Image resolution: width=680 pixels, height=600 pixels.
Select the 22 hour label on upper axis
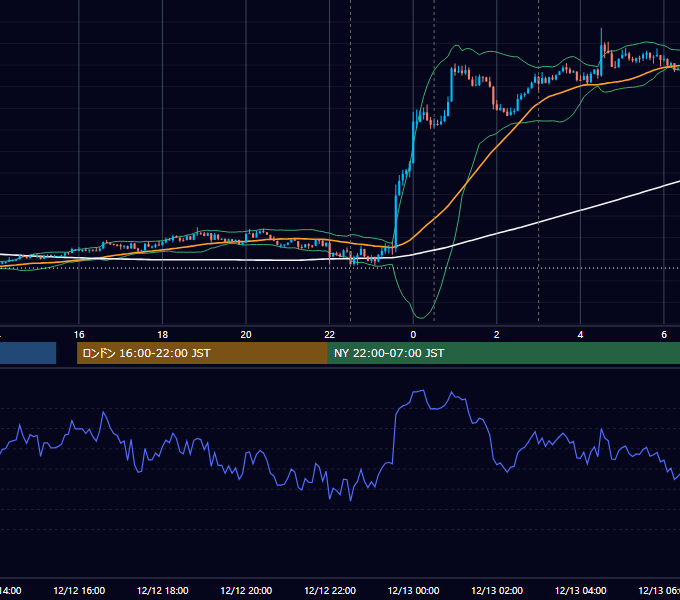pos(330,334)
